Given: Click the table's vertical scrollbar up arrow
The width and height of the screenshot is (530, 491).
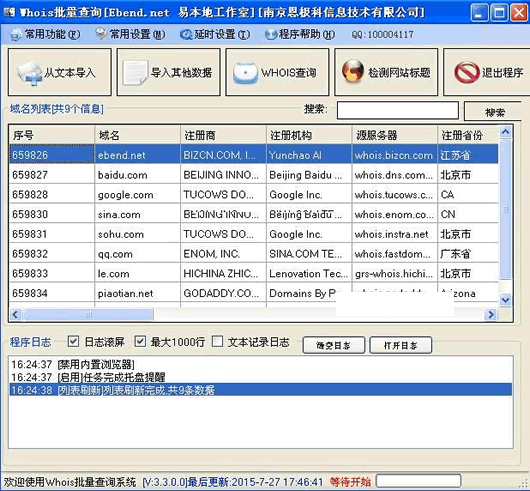Looking at the screenshot, I should 505,132.
